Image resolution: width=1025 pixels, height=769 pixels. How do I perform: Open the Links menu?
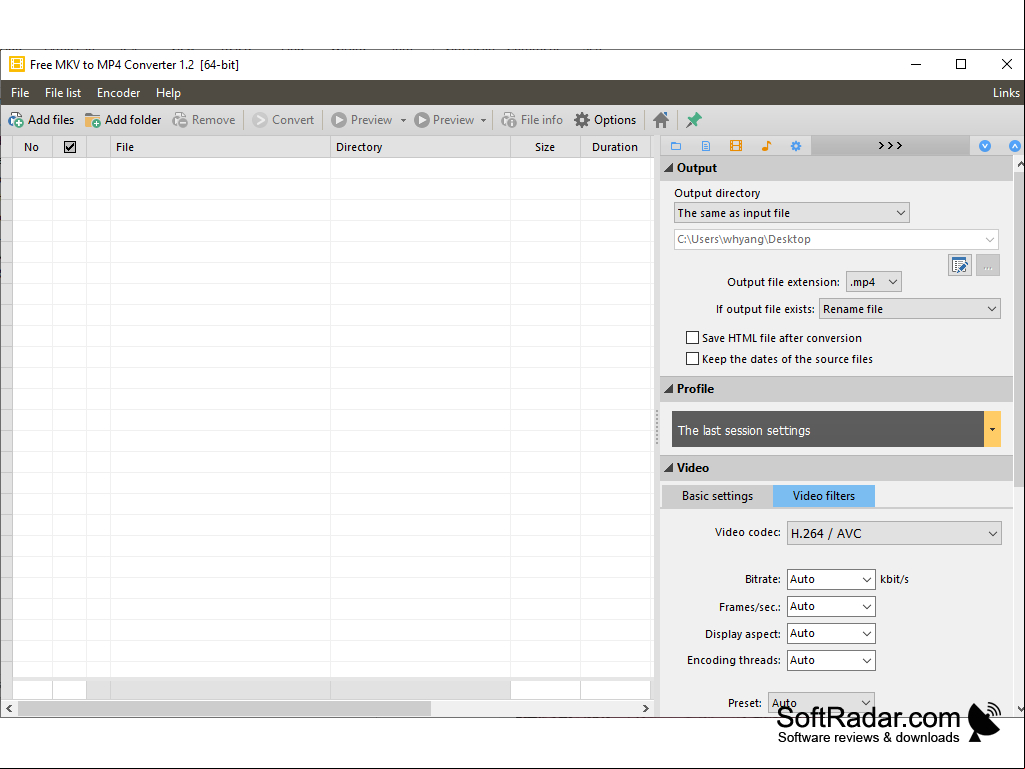point(1005,93)
